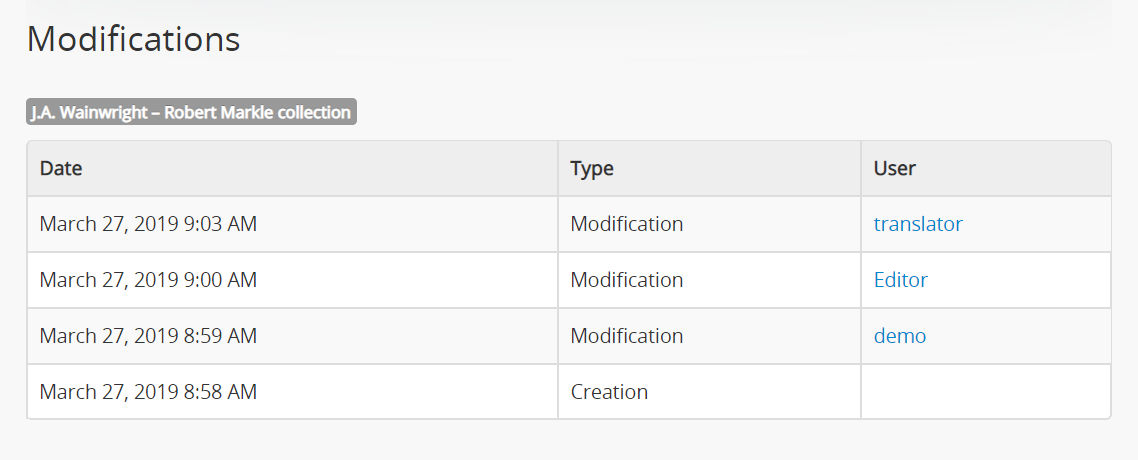Open the demo user link

point(899,336)
